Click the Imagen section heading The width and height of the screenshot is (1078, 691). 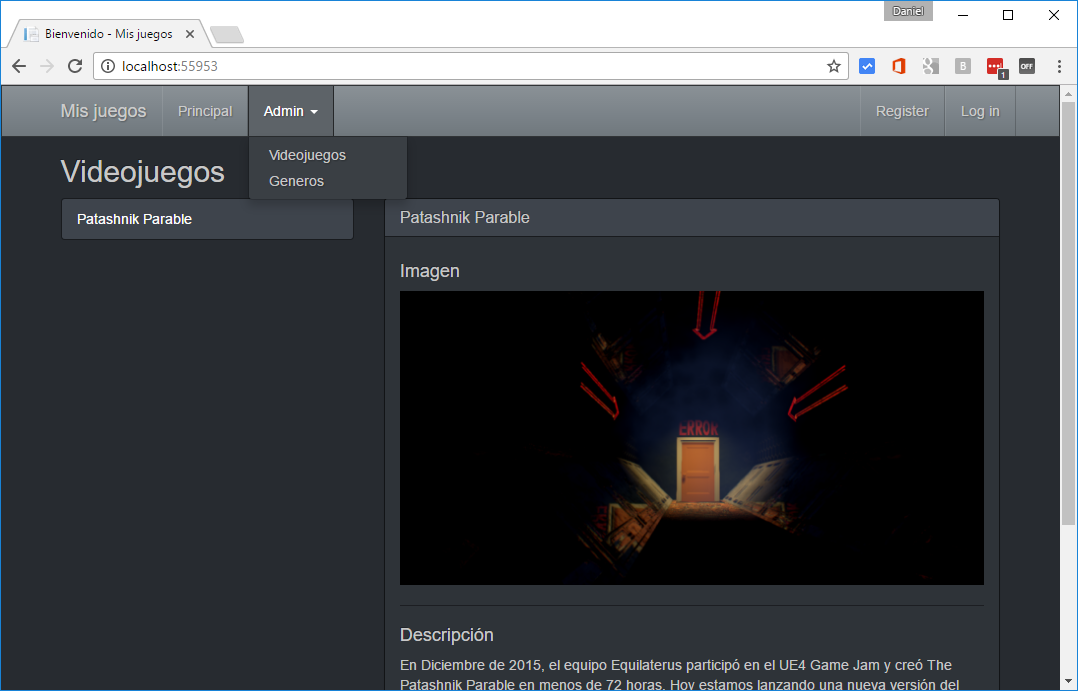[430, 271]
